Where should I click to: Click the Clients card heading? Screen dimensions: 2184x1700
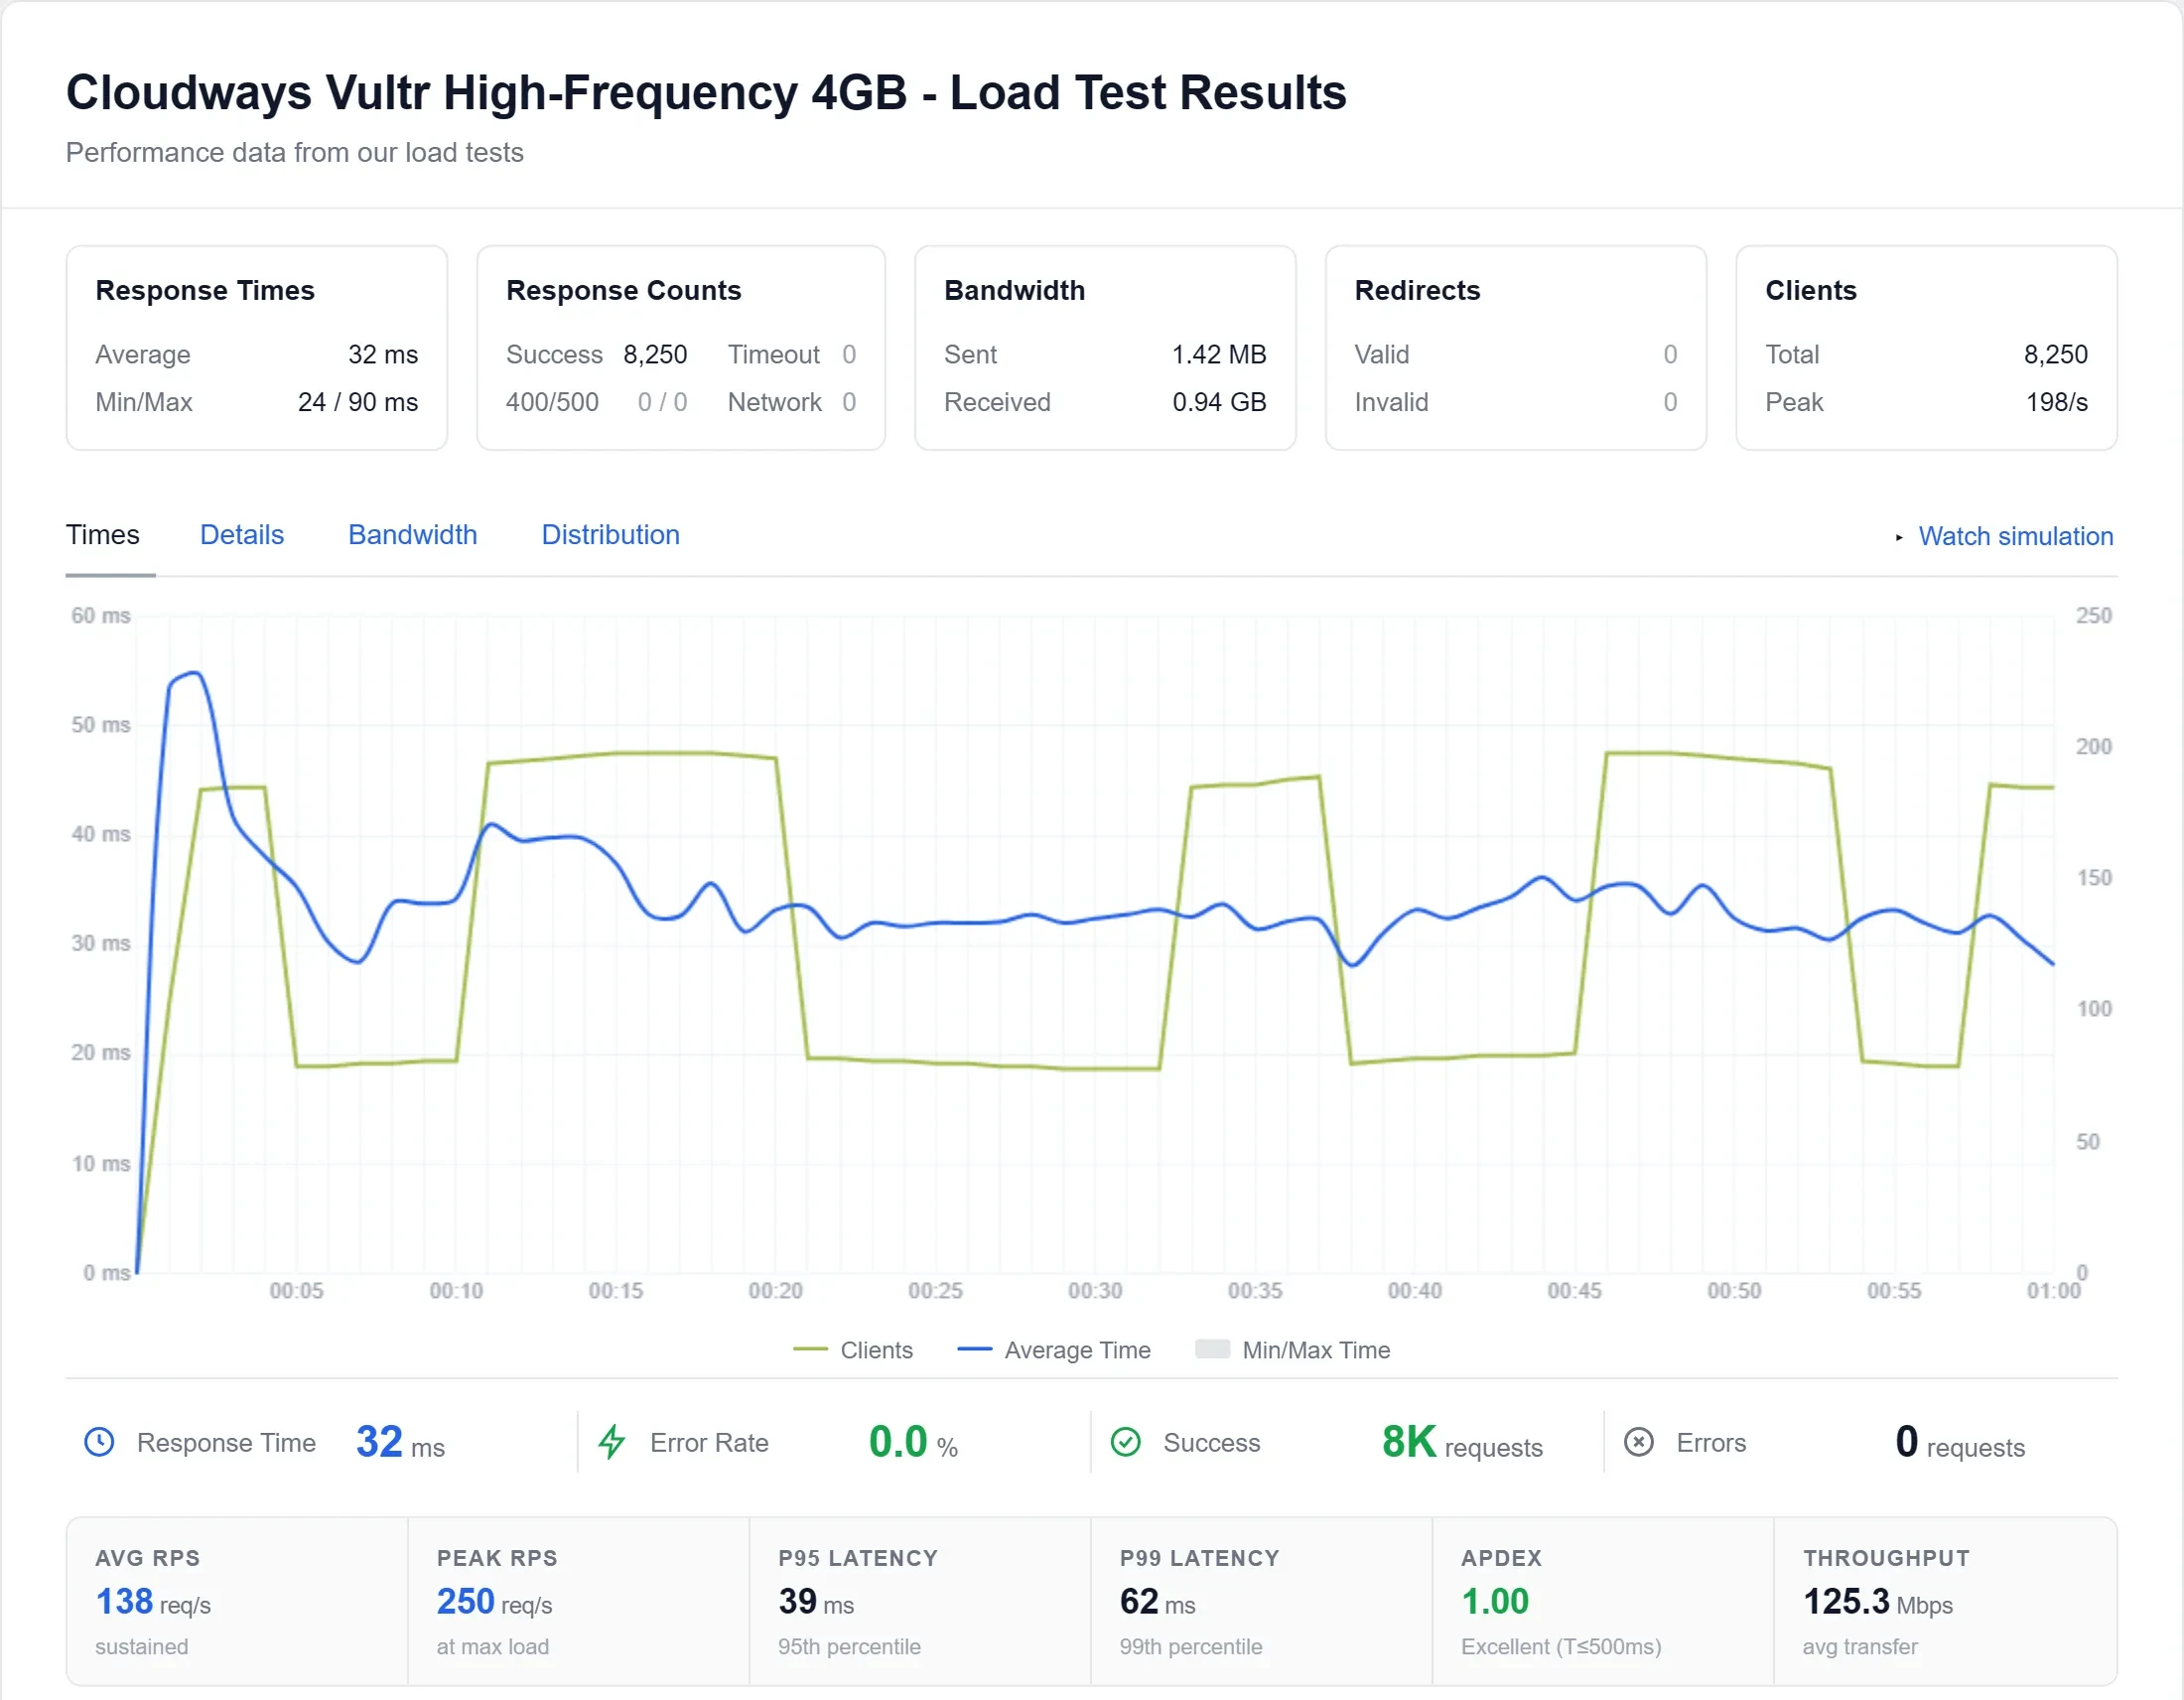pos(1811,290)
